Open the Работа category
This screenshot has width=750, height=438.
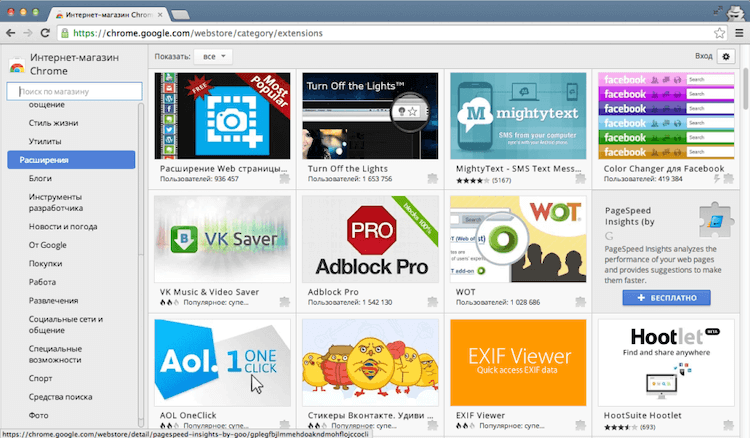point(42,282)
